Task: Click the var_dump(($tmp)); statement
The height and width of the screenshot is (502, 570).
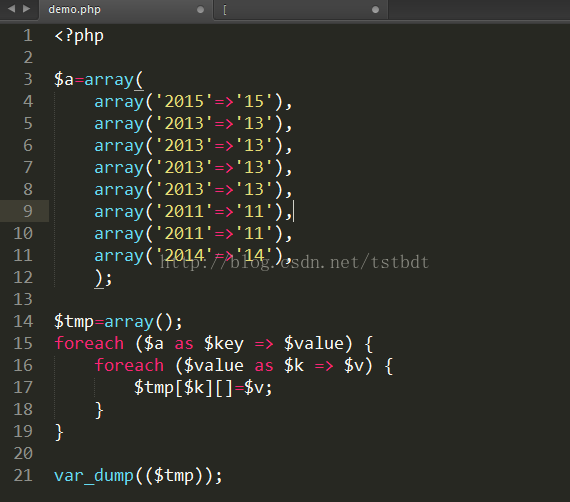Action: (138, 476)
